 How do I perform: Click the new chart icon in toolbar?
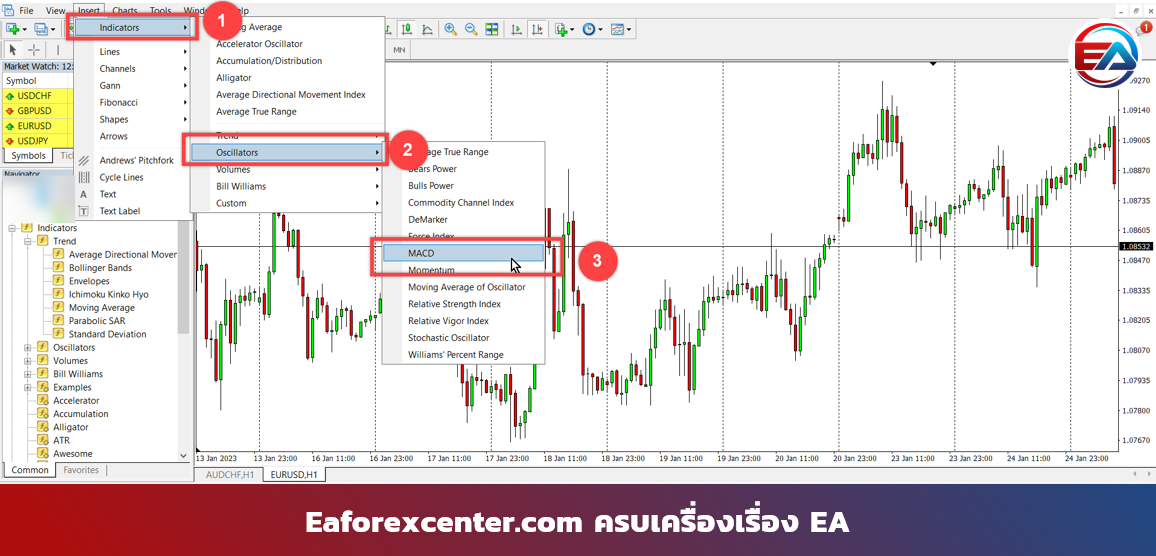[13, 29]
